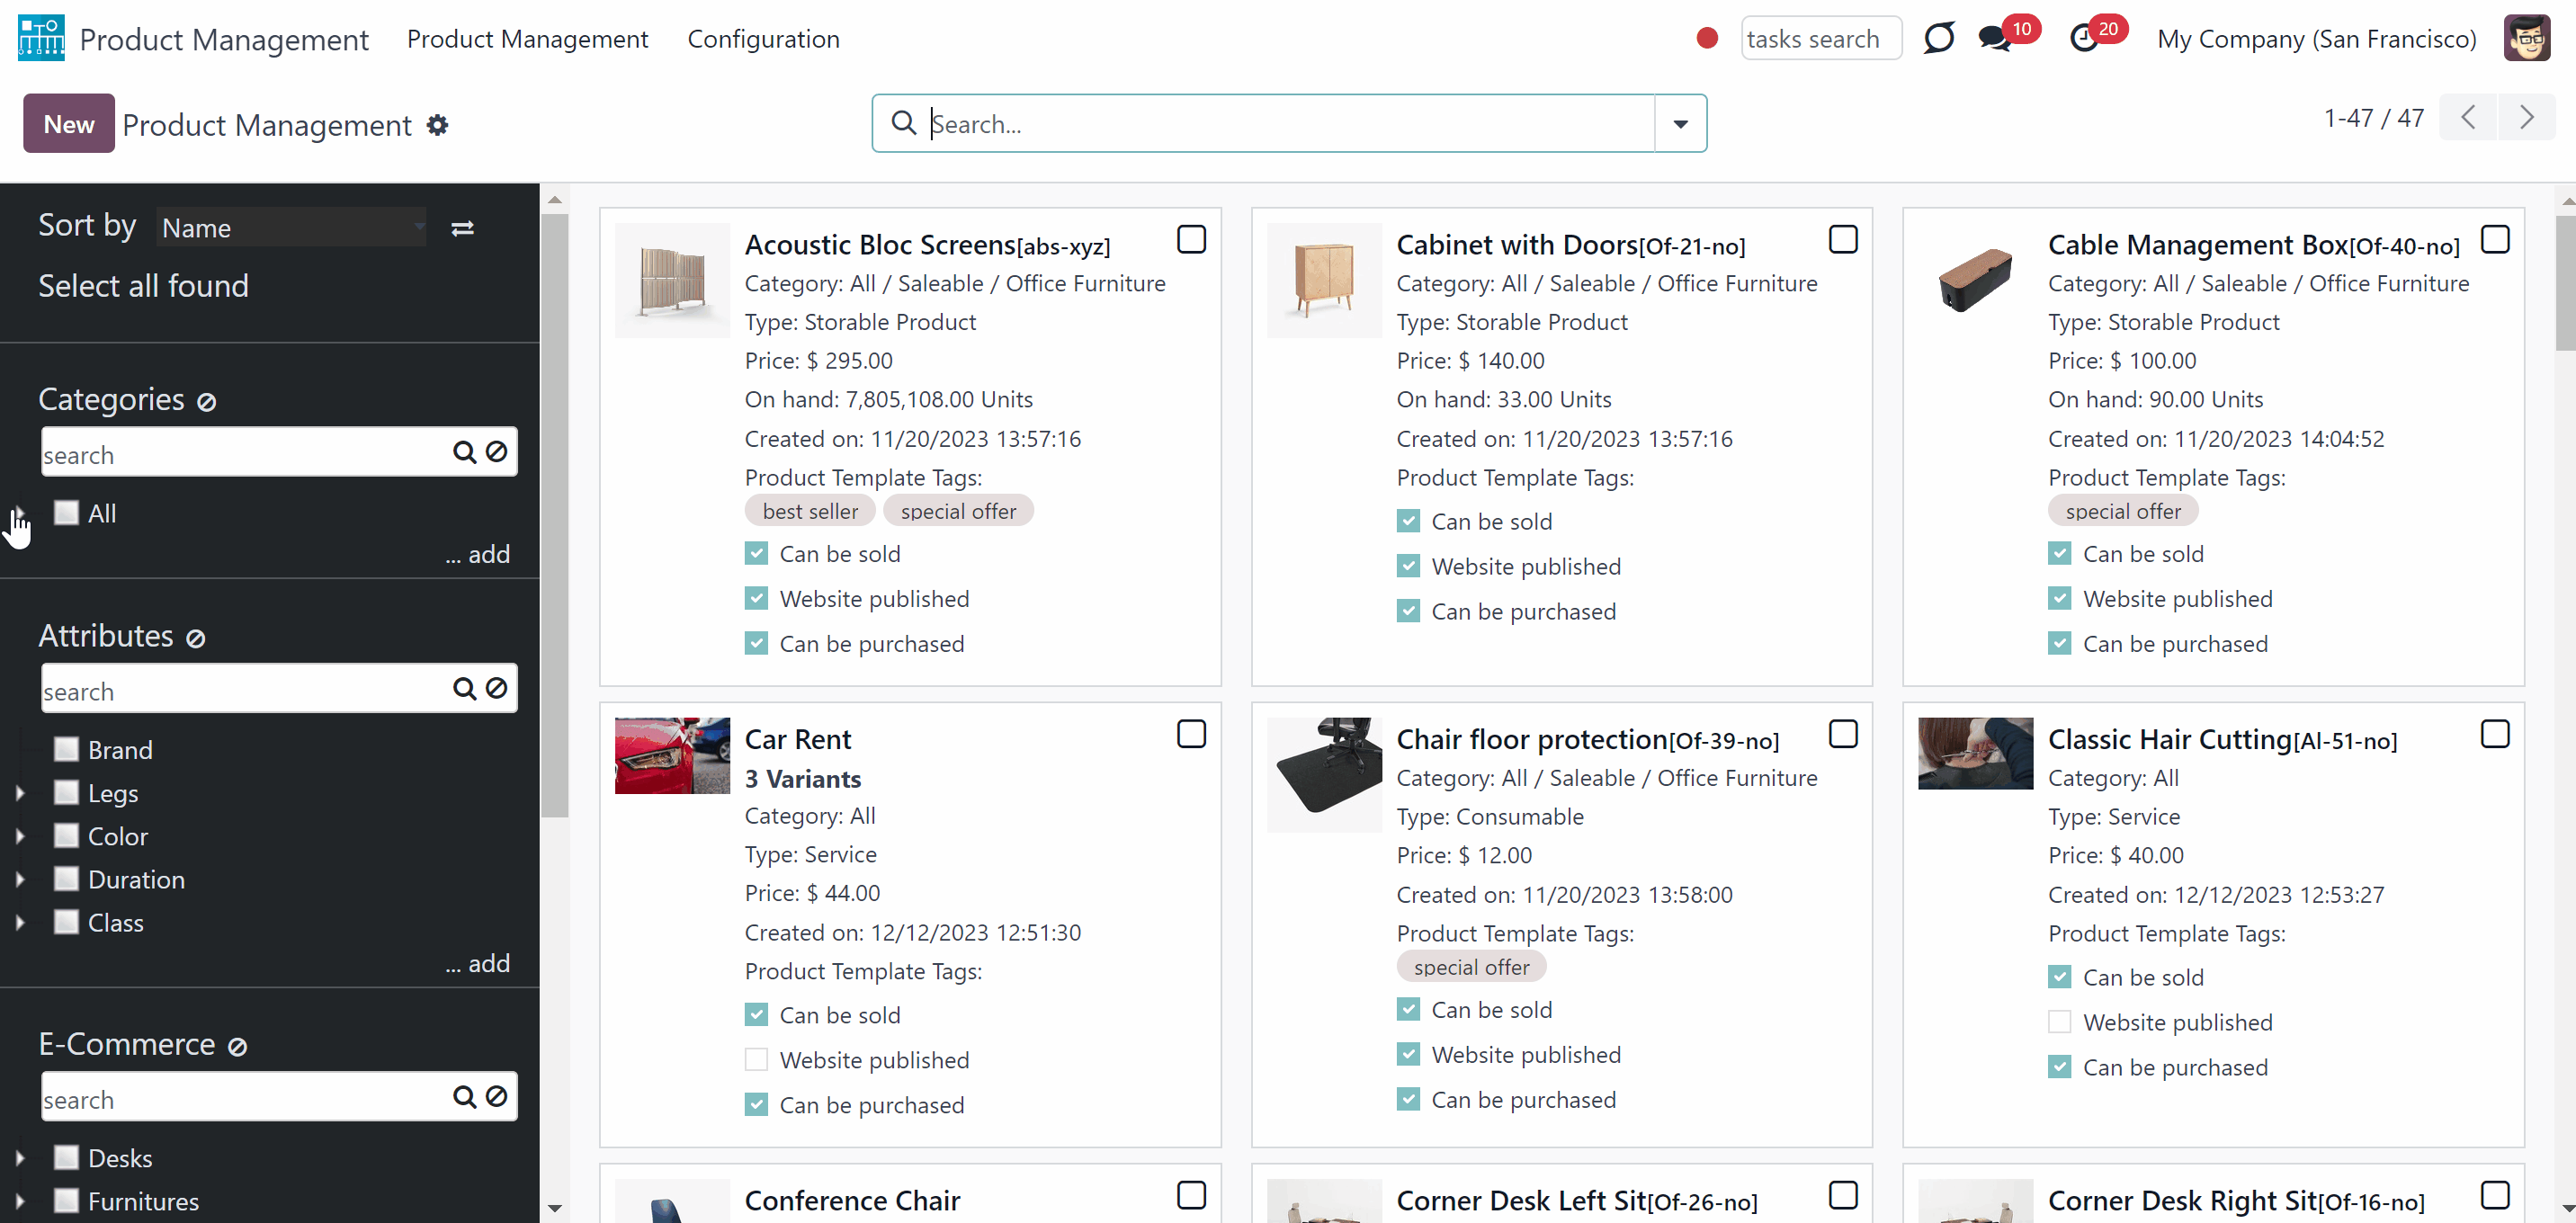
Task: Check the All category filter checkbox
Action: [66, 512]
